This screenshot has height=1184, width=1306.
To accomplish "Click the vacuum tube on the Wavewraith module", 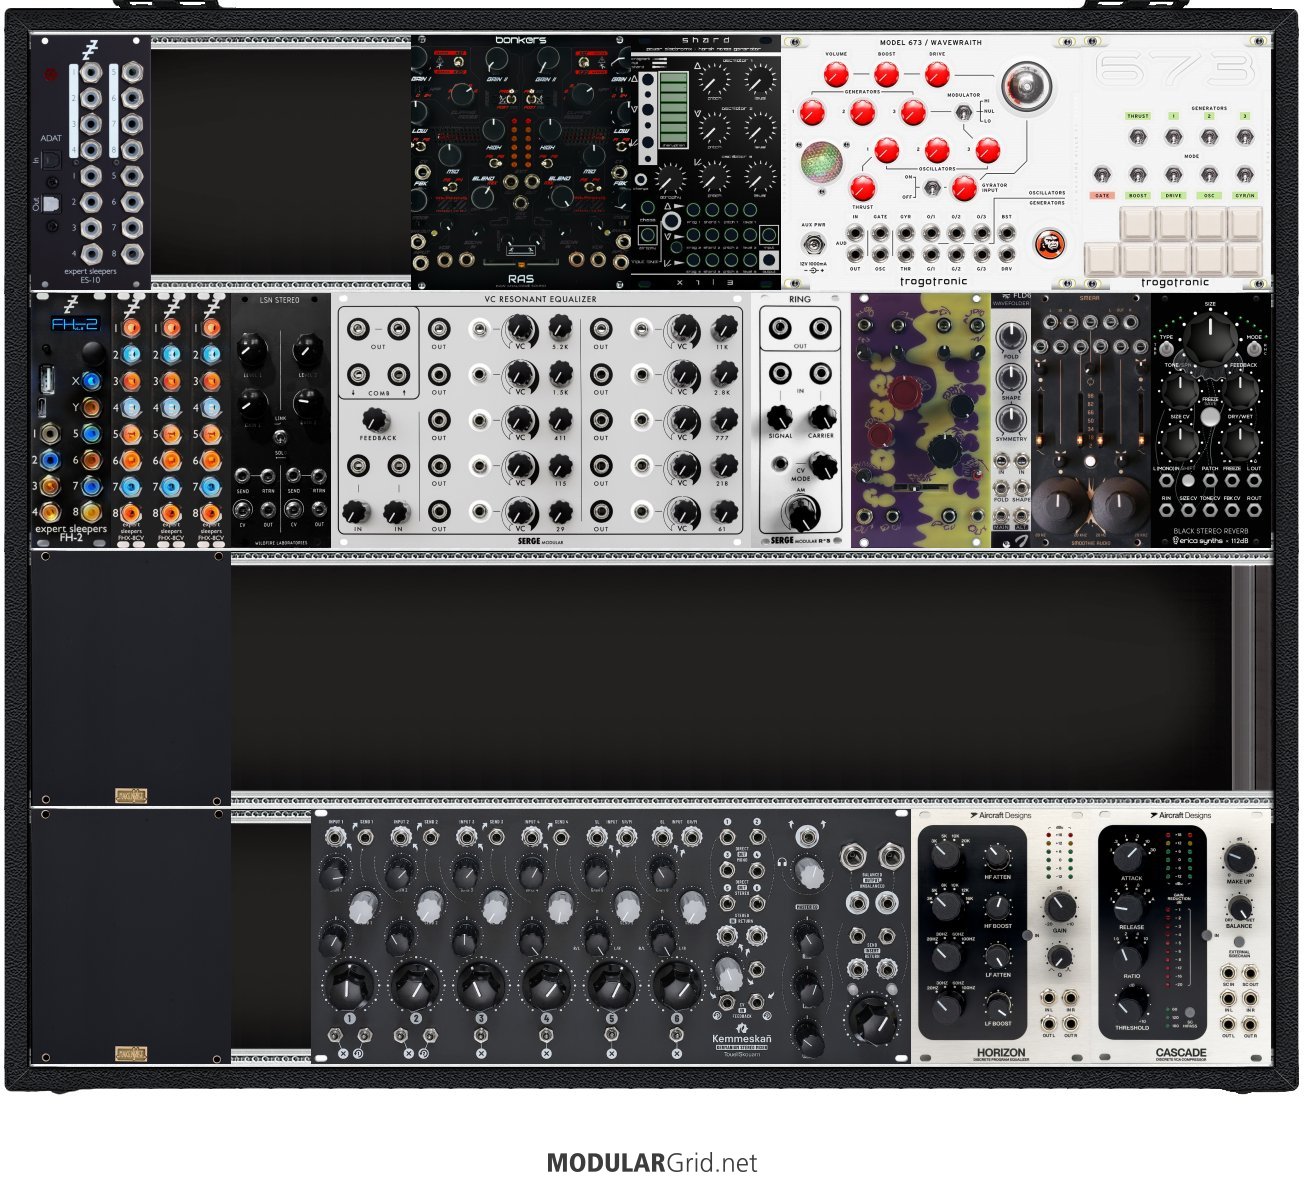I will pos(1028,84).
